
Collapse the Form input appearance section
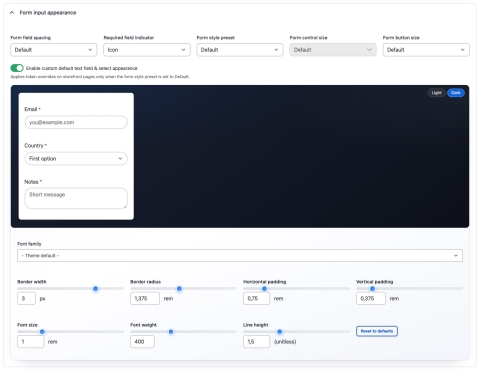pos(12,13)
